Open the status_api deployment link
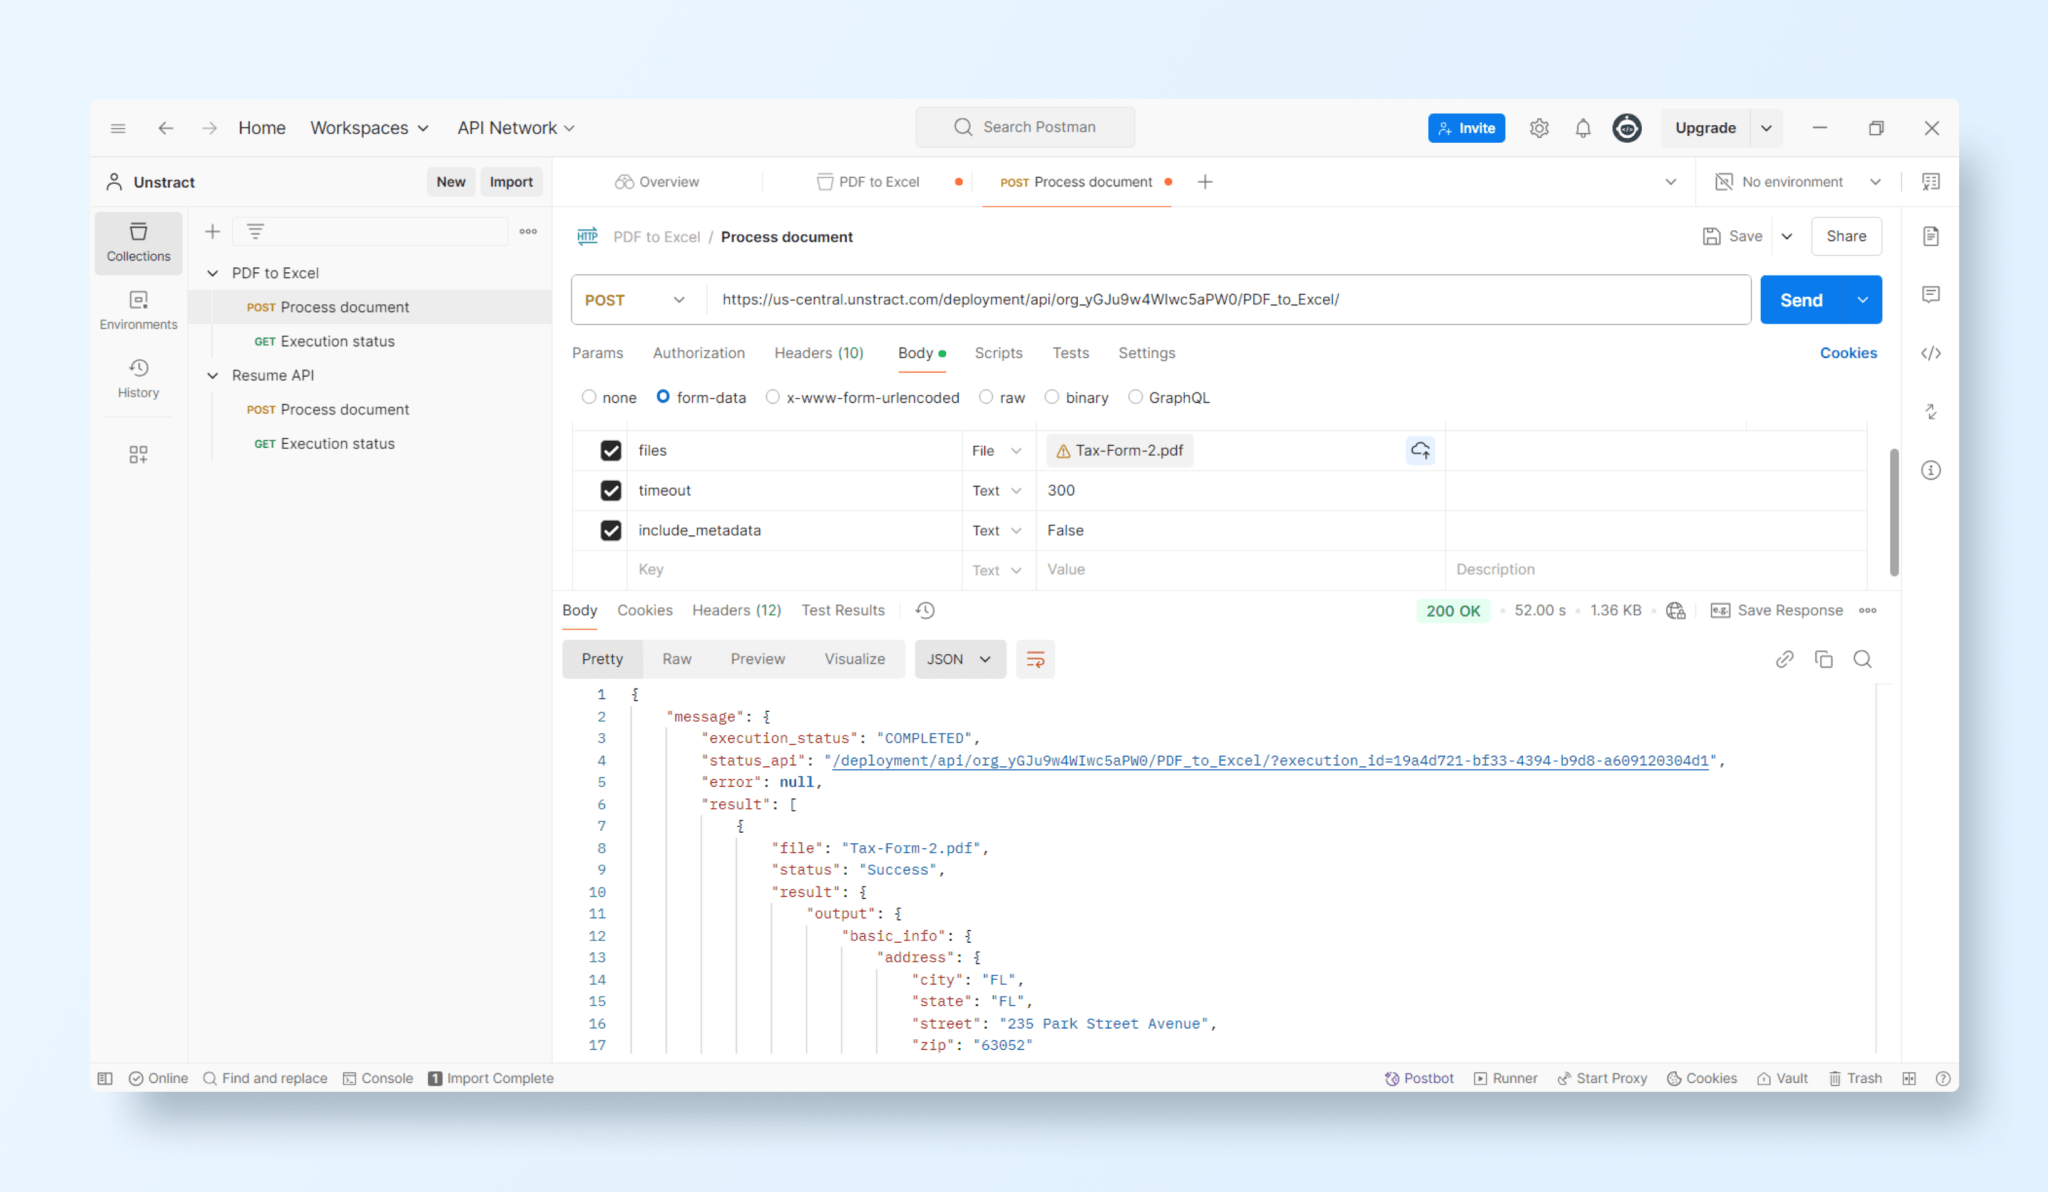The image size is (2048, 1192). tap(1270, 761)
